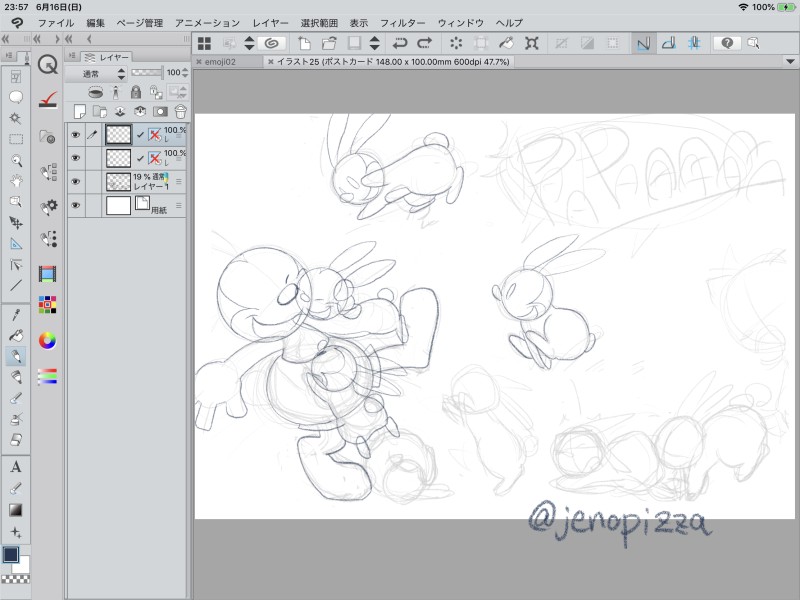
Task: Open the color wheel palette
Action: pyautogui.click(x=46, y=340)
